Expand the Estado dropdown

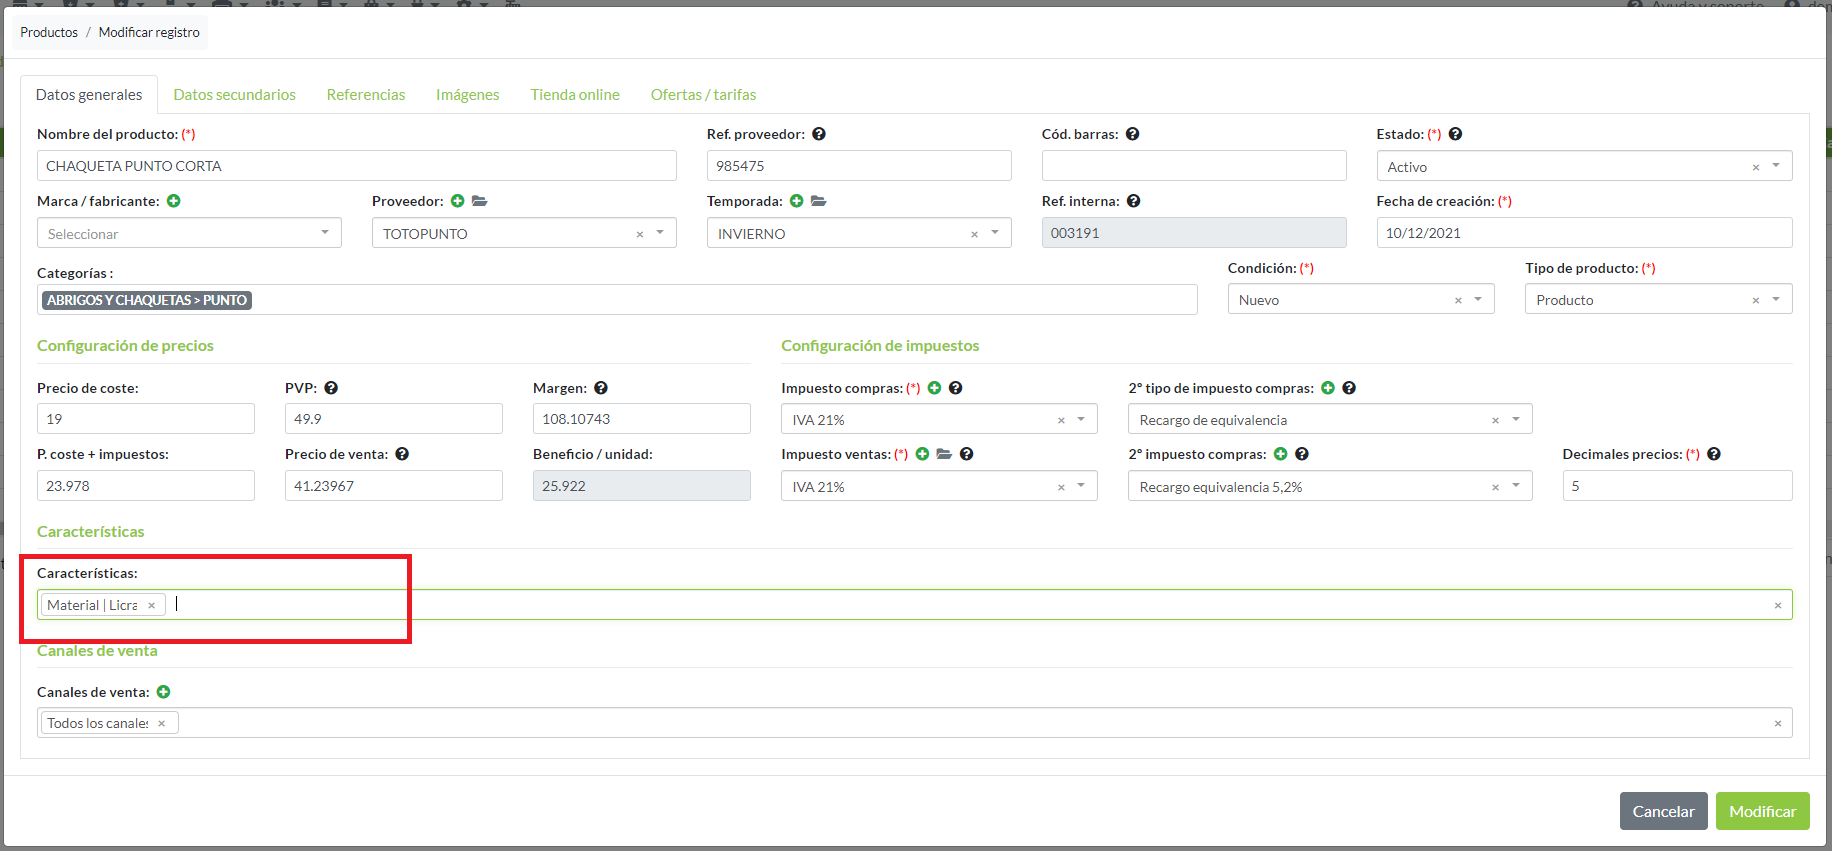pyautogui.click(x=1776, y=166)
